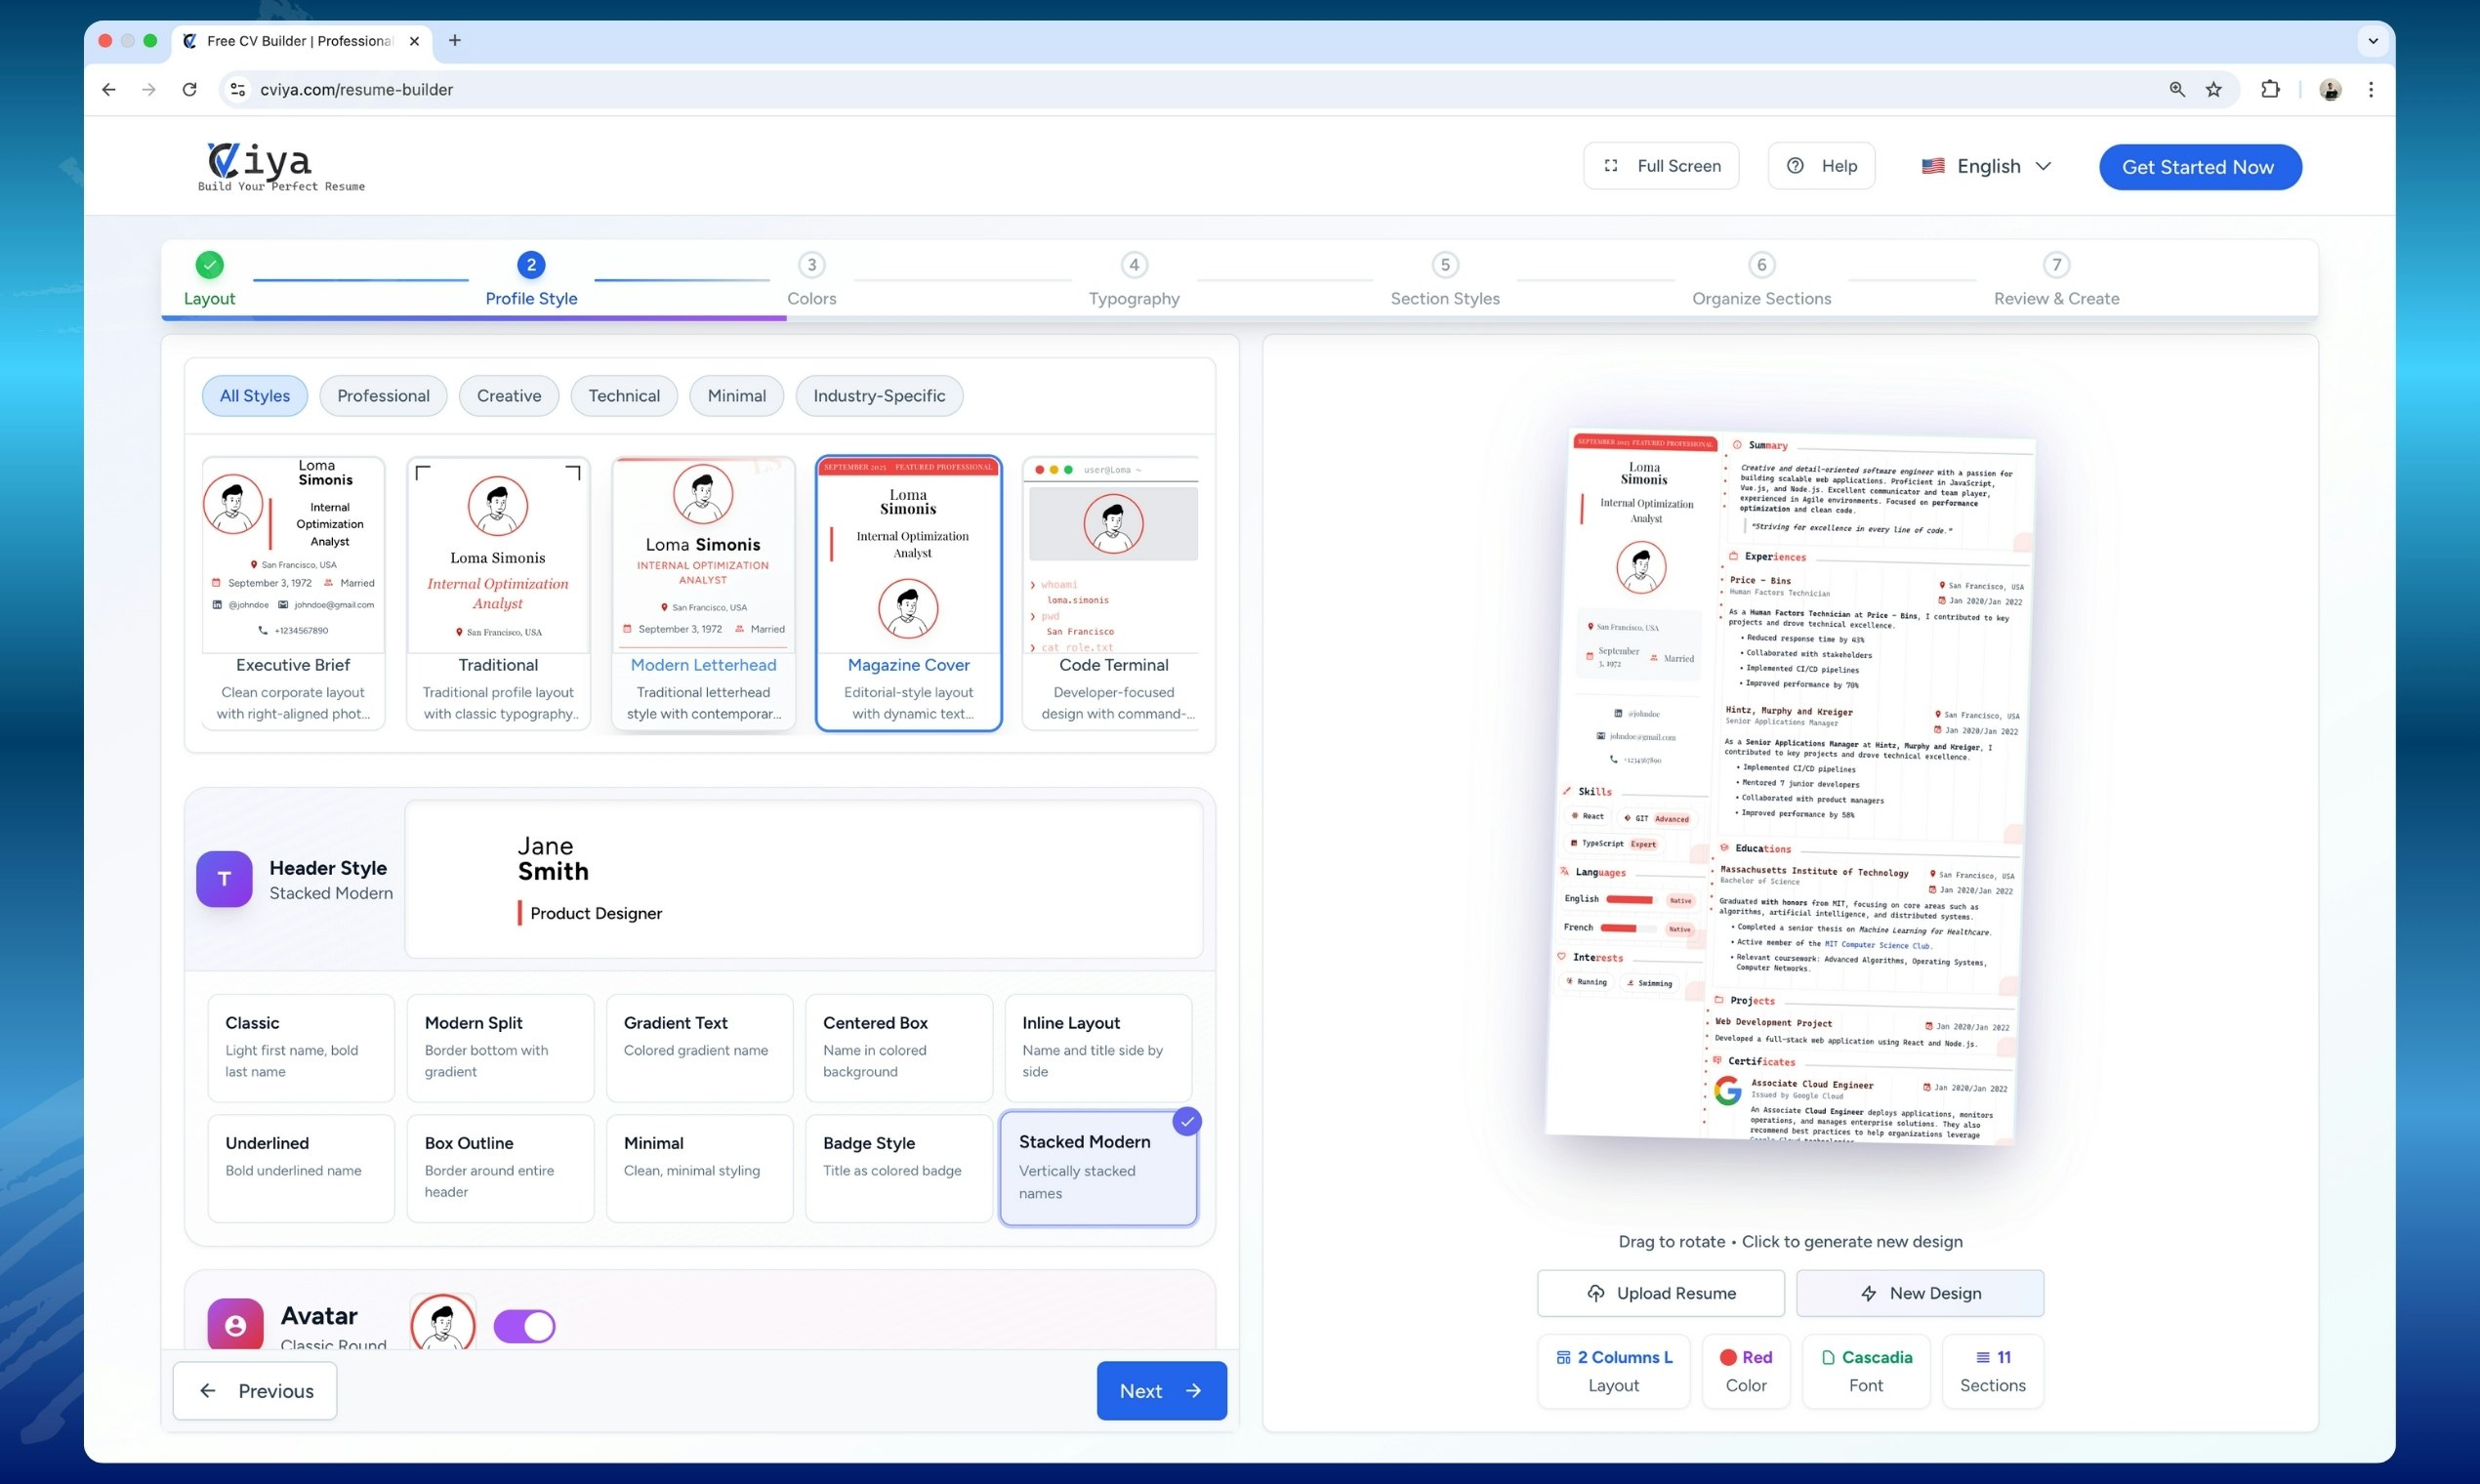Image resolution: width=2480 pixels, height=1484 pixels.
Task: Reload the page
Action: click(189, 89)
